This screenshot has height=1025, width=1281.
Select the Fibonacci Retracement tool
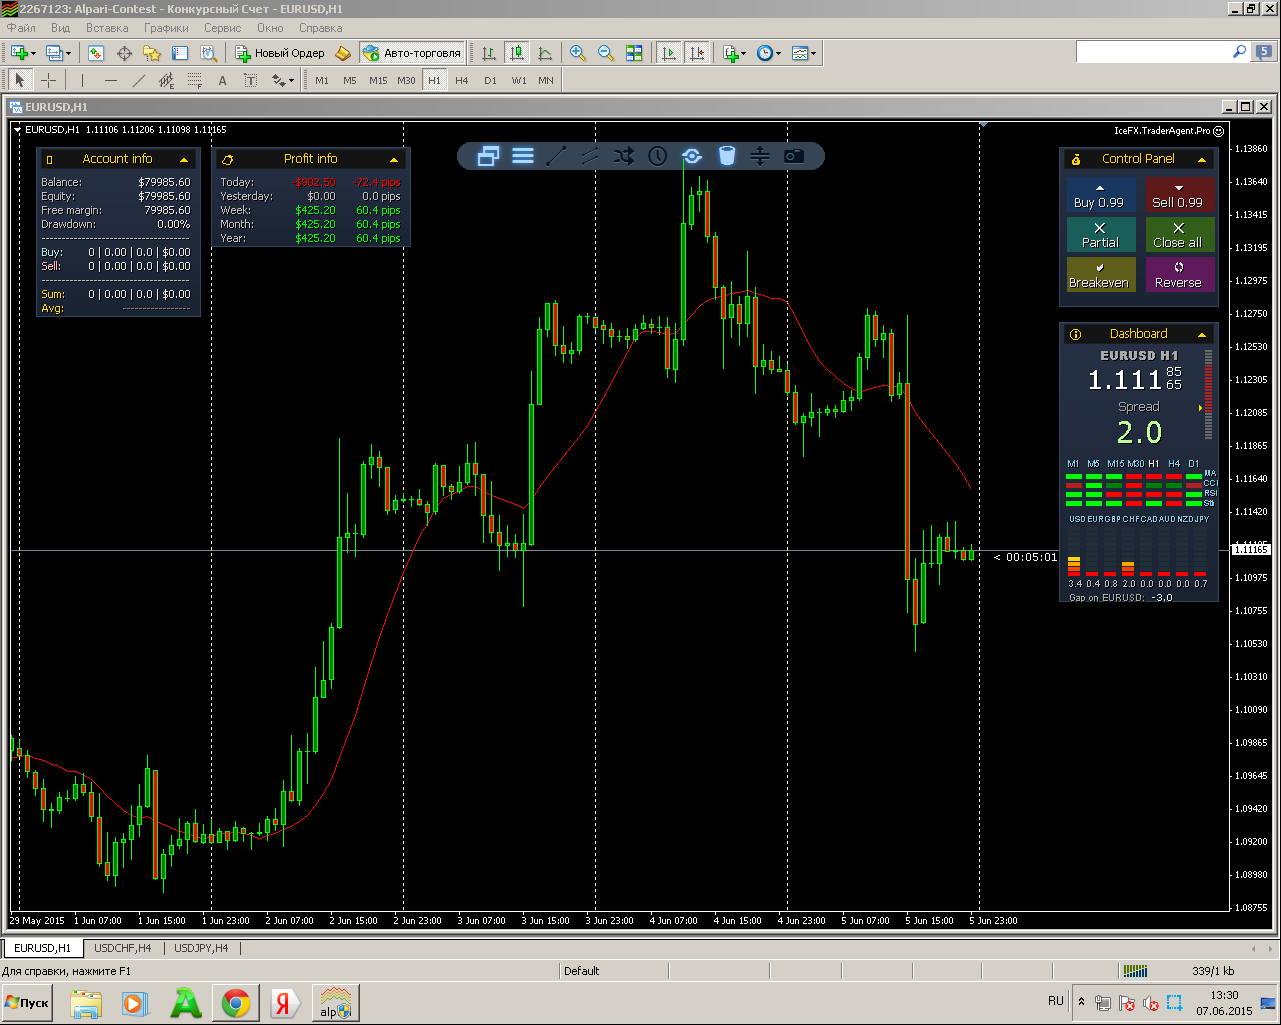[194, 80]
